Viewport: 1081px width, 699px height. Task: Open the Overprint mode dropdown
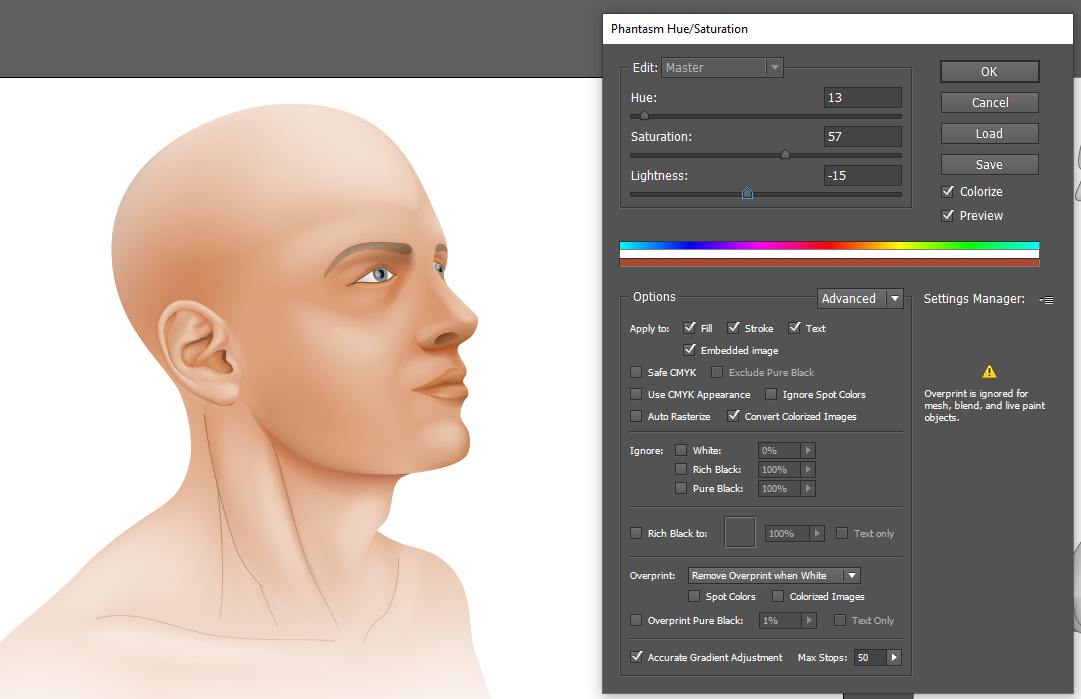tap(774, 576)
